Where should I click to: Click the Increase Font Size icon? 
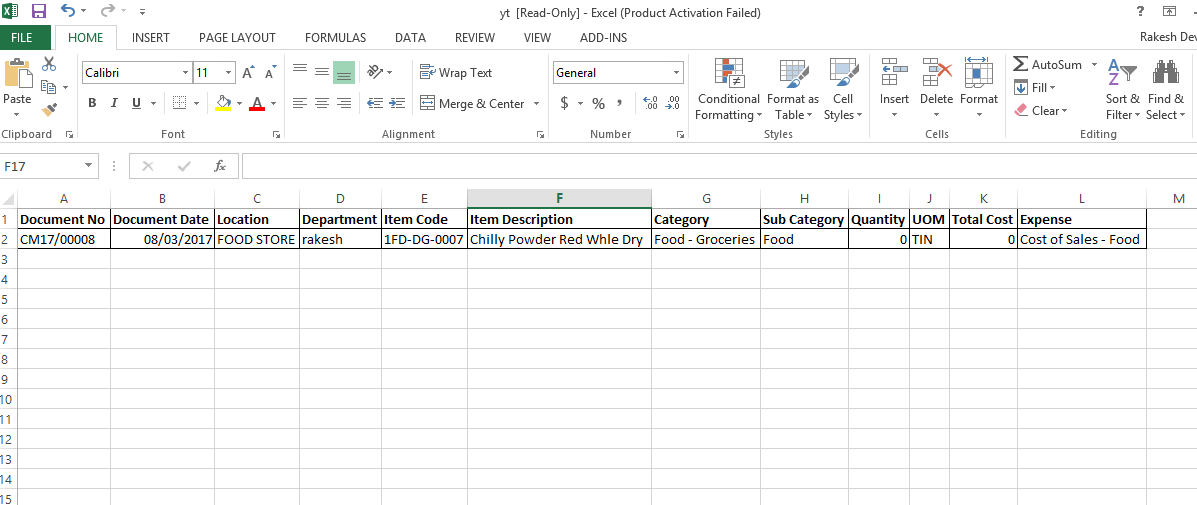pyautogui.click(x=247, y=73)
